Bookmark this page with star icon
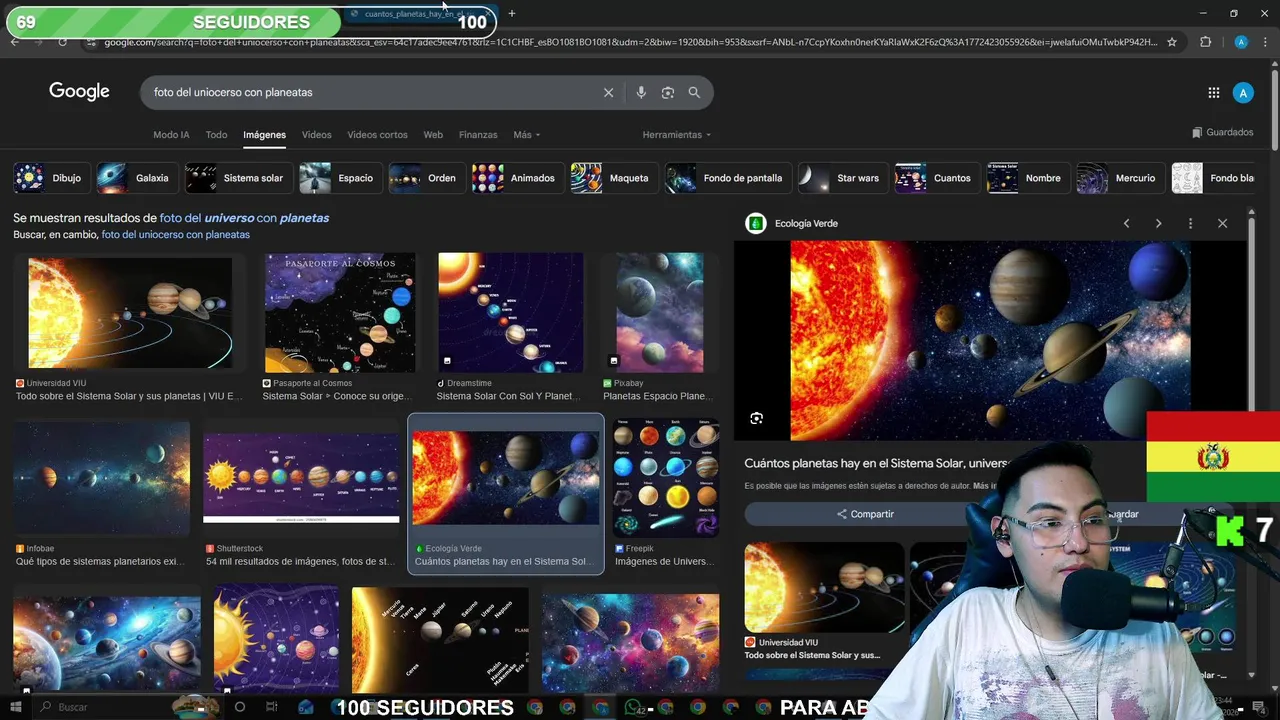The height and width of the screenshot is (720, 1280). click(1172, 42)
